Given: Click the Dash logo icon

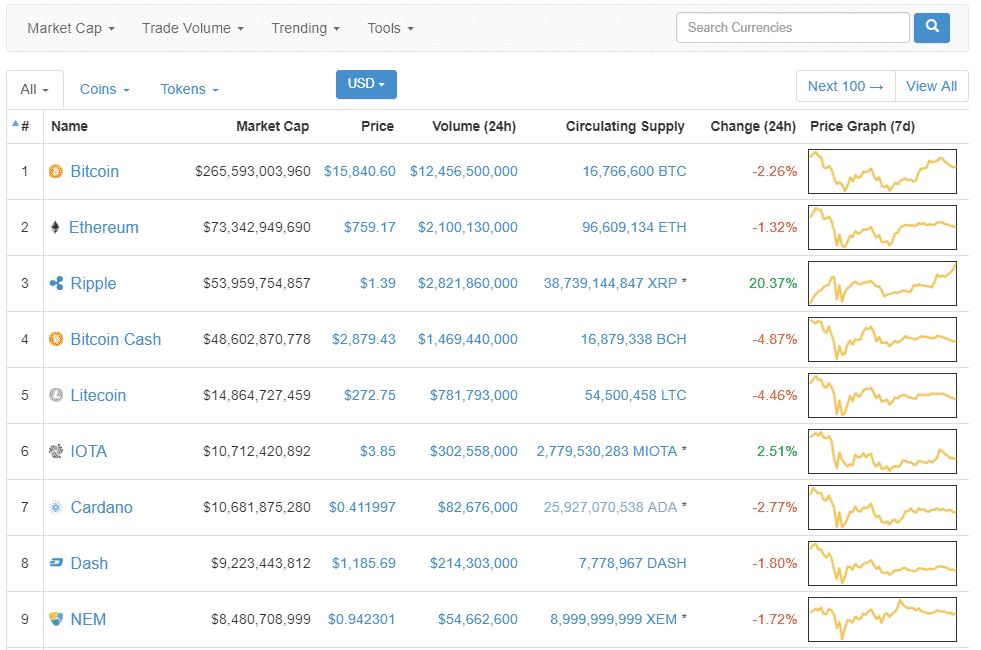Looking at the screenshot, I should (56, 563).
